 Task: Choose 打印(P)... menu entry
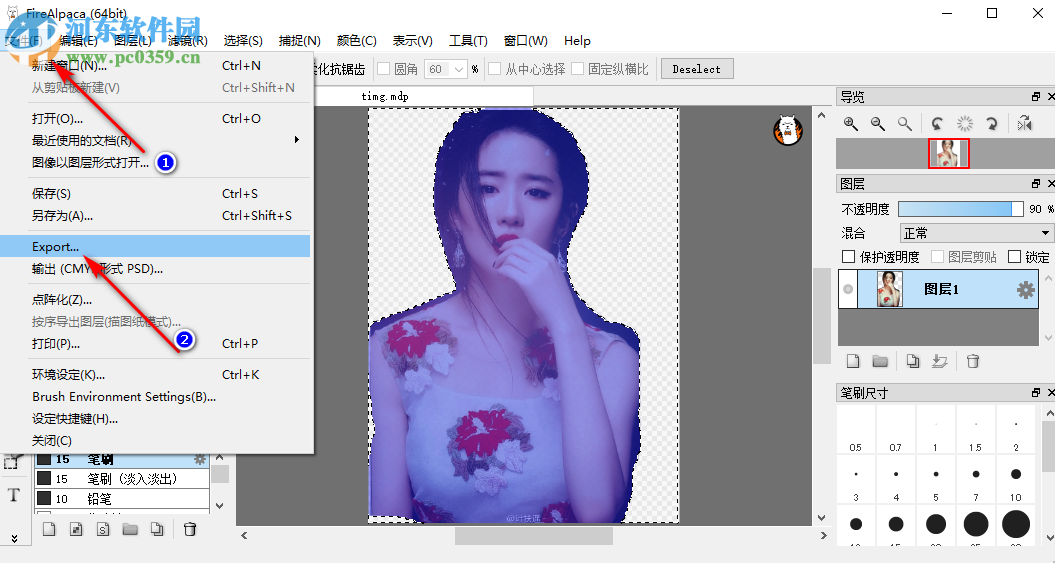[155, 344]
